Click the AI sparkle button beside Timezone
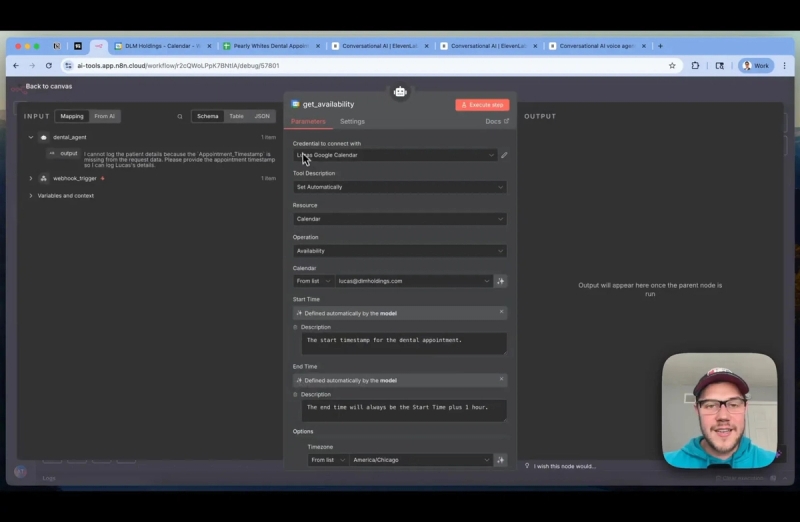The image size is (800, 522). click(501, 460)
